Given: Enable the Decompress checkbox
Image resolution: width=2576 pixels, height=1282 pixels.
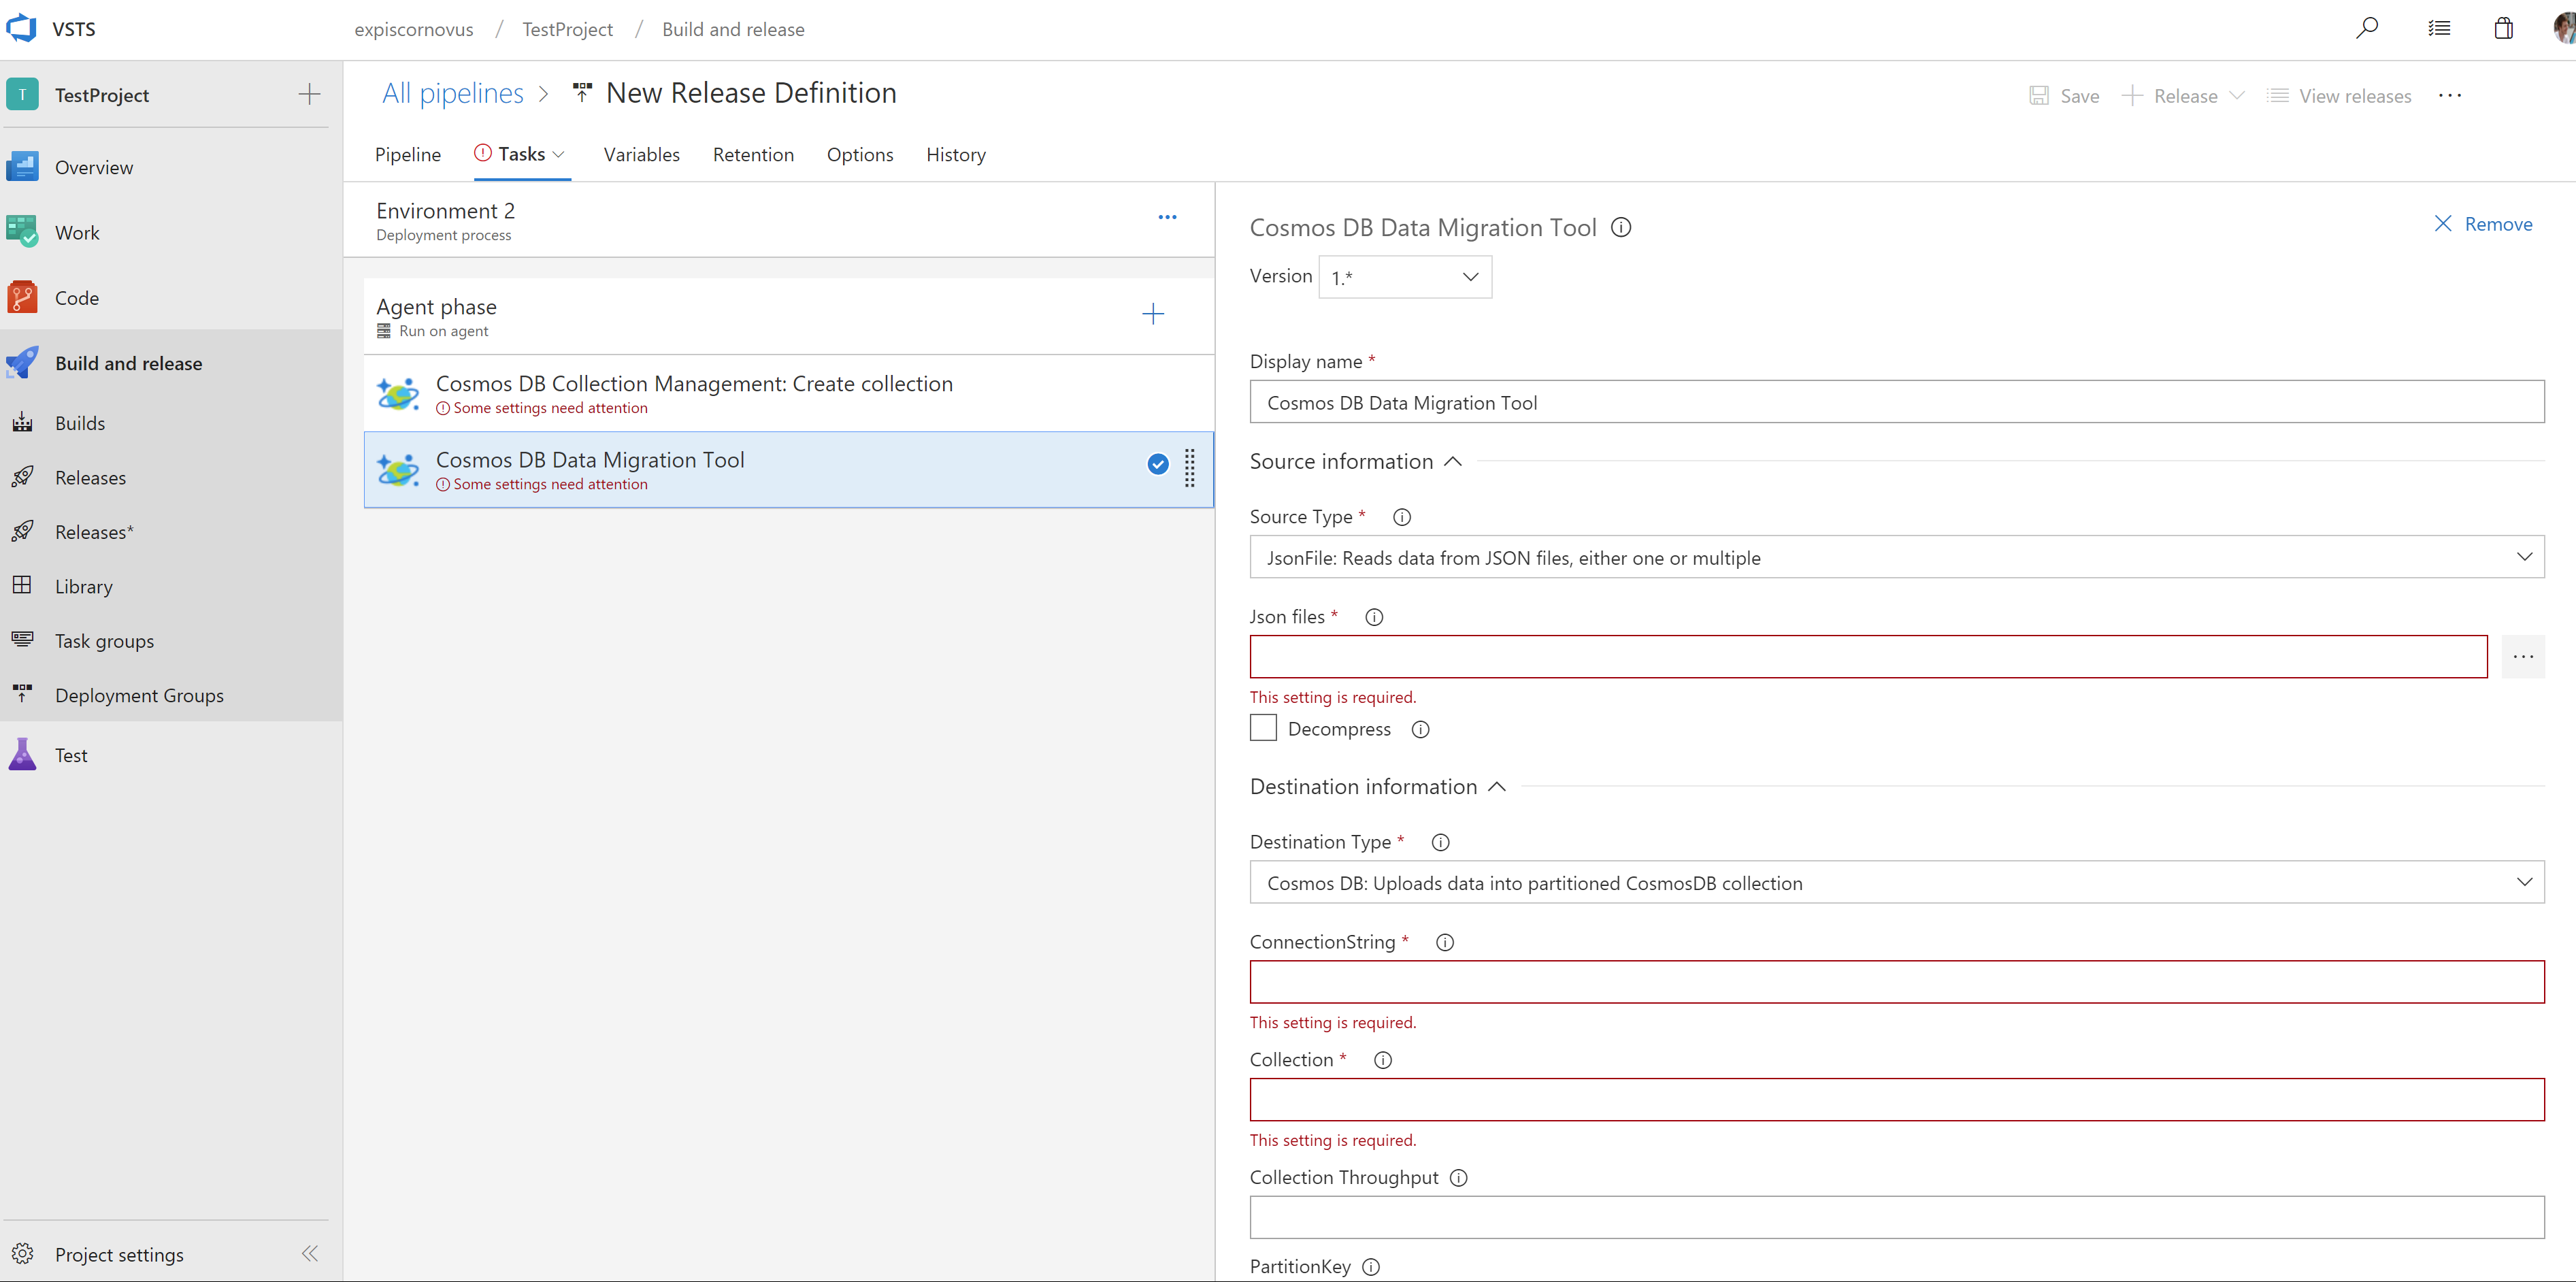Looking at the screenshot, I should pos(1263,728).
